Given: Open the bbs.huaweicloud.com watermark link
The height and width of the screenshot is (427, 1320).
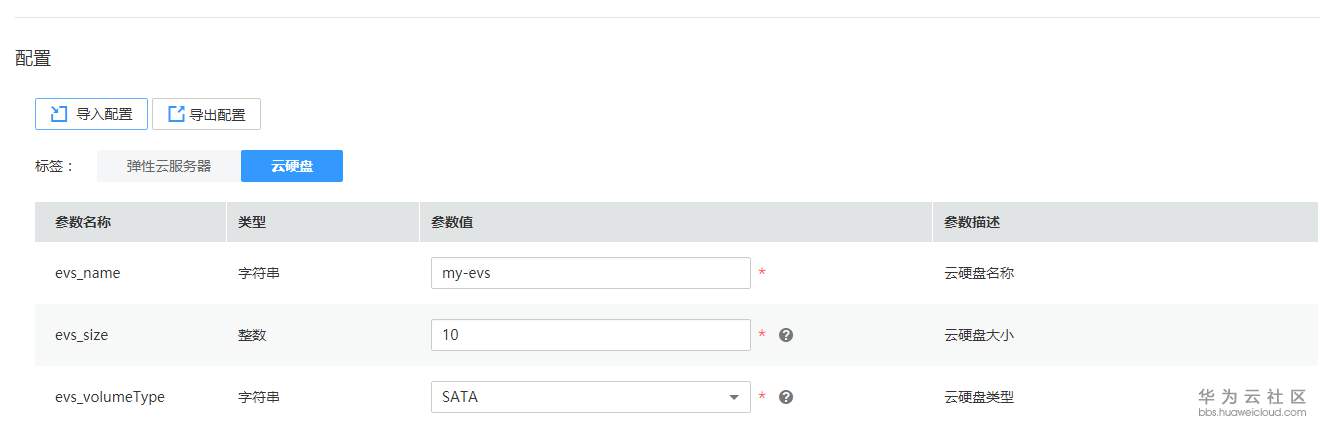Looking at the screenshot, I should pos(1253,412).
